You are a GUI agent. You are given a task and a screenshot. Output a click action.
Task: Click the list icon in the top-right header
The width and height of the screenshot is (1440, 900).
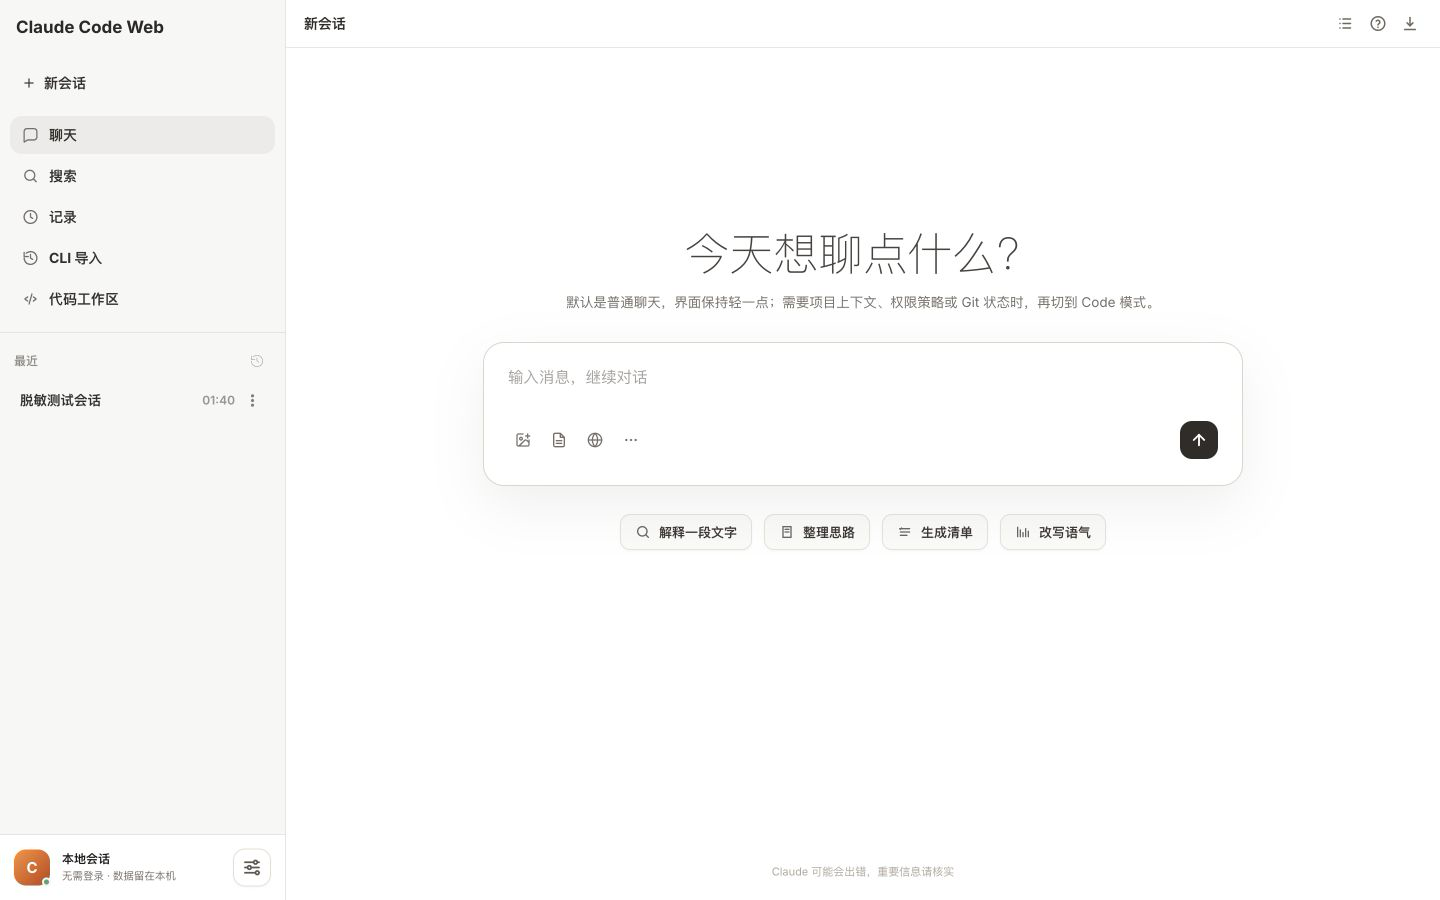click(1345, 24)
